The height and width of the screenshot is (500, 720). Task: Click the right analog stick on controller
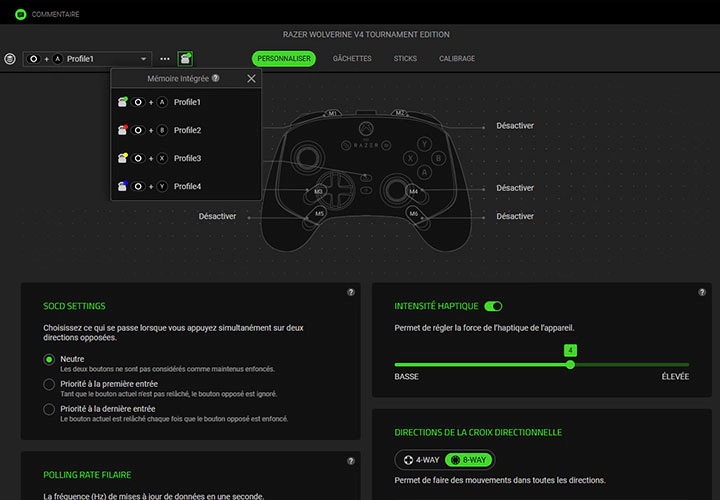[x=395, y=190]
